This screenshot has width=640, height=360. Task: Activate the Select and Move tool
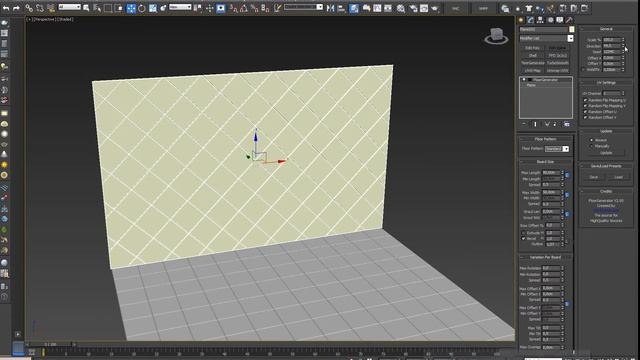coord(131,8)
